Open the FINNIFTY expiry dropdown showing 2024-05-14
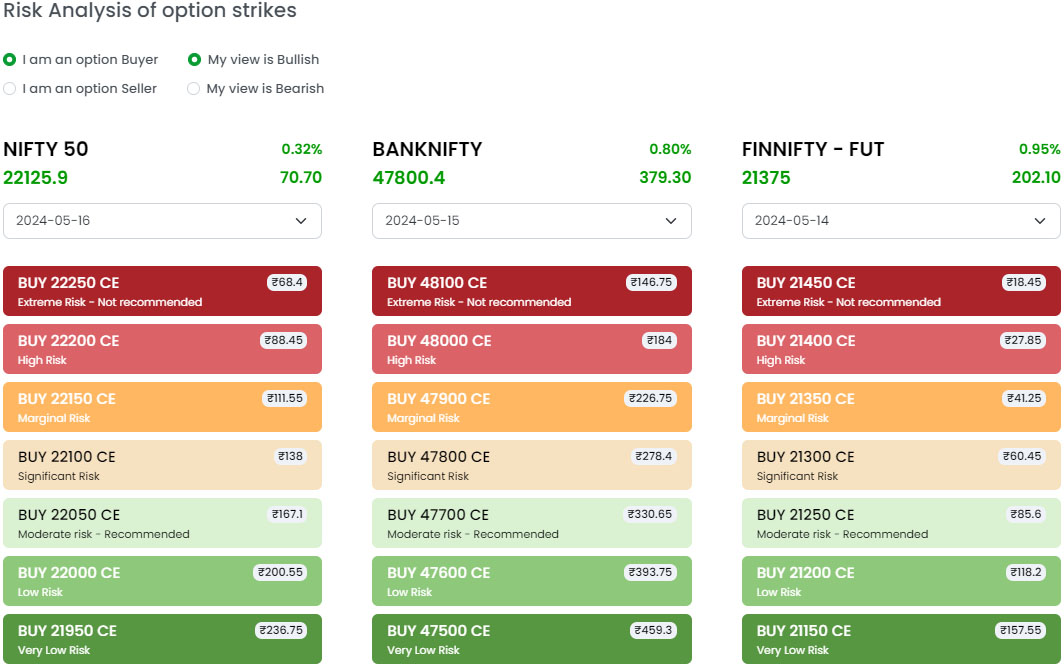Screen dimensions: 1064x666 tap(900, 220)
